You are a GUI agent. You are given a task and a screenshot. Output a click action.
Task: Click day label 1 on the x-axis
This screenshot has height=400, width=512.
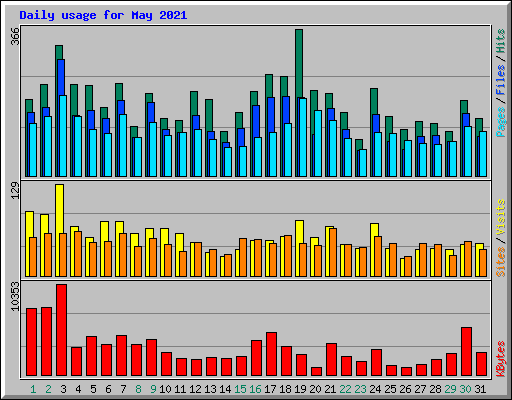pyautogui.click(x=33, y=389)
